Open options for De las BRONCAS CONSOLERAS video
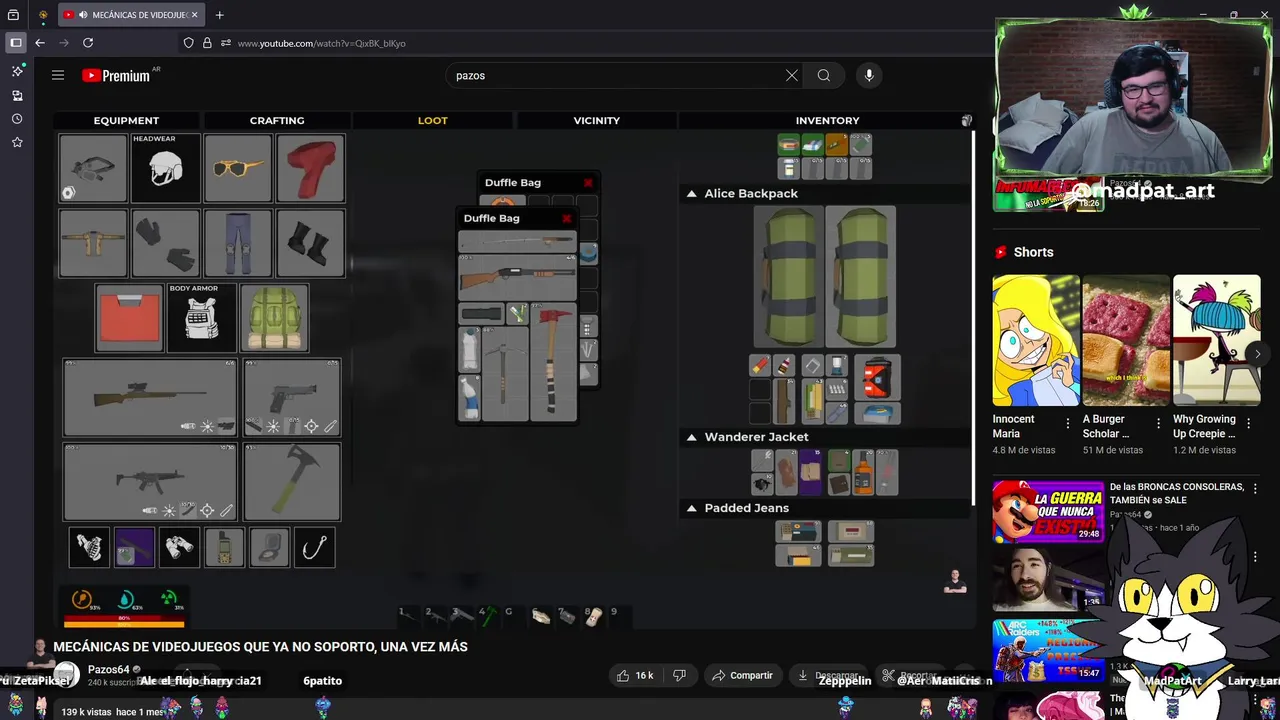Viewport: 1280px width, 720px height. 1256,489
